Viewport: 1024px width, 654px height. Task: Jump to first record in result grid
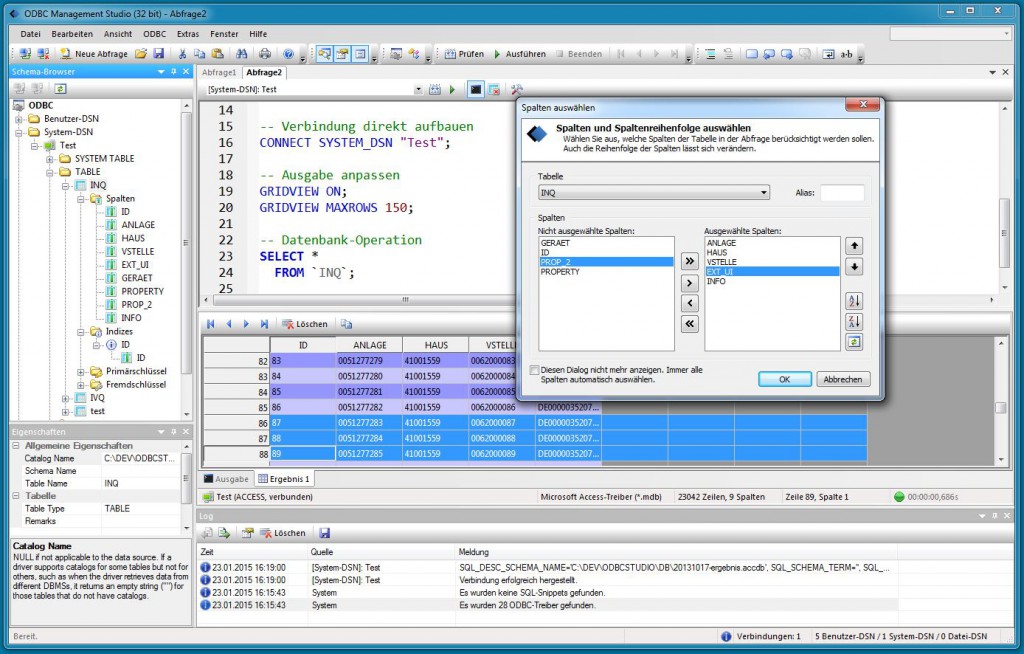coord(211,324)
